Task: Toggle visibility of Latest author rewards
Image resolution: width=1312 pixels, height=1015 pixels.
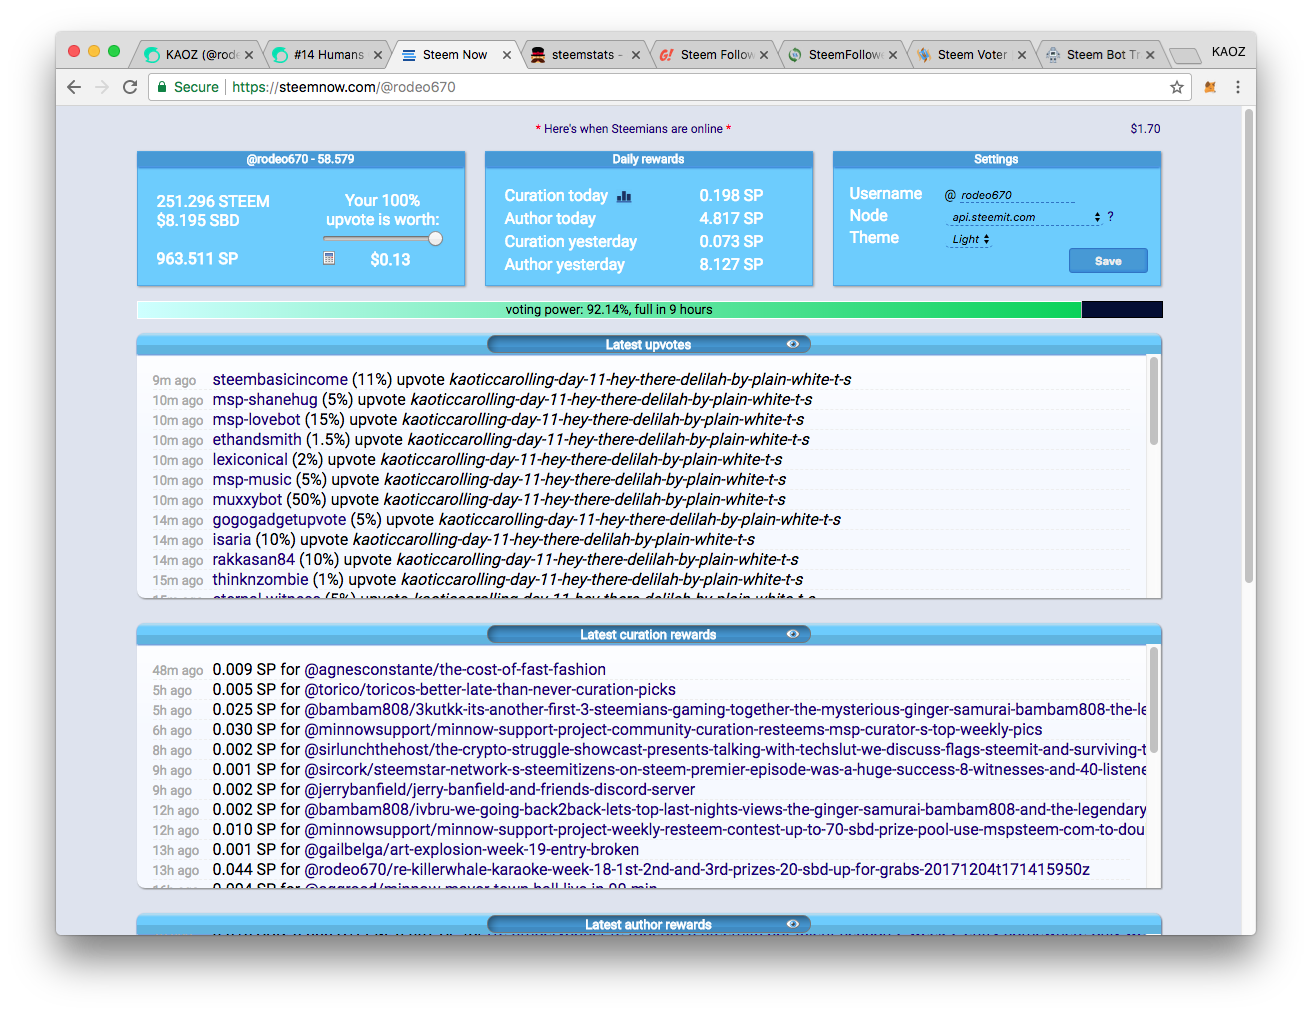Action: pos(793,924)
